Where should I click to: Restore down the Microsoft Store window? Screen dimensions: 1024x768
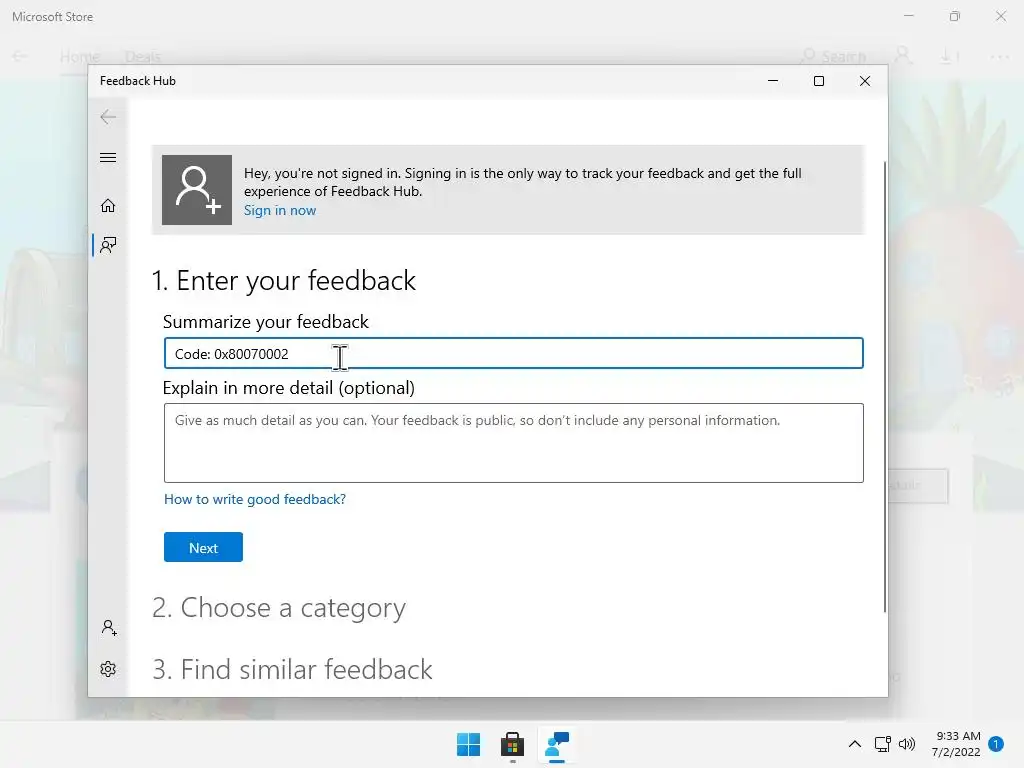coord(955,16)
